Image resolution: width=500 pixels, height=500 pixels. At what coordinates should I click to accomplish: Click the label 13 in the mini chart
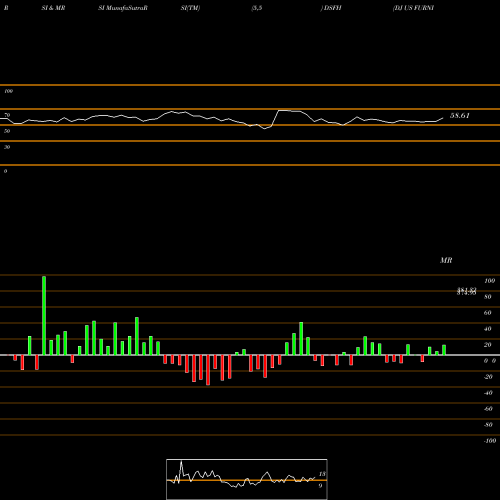[x=322, y=474]
